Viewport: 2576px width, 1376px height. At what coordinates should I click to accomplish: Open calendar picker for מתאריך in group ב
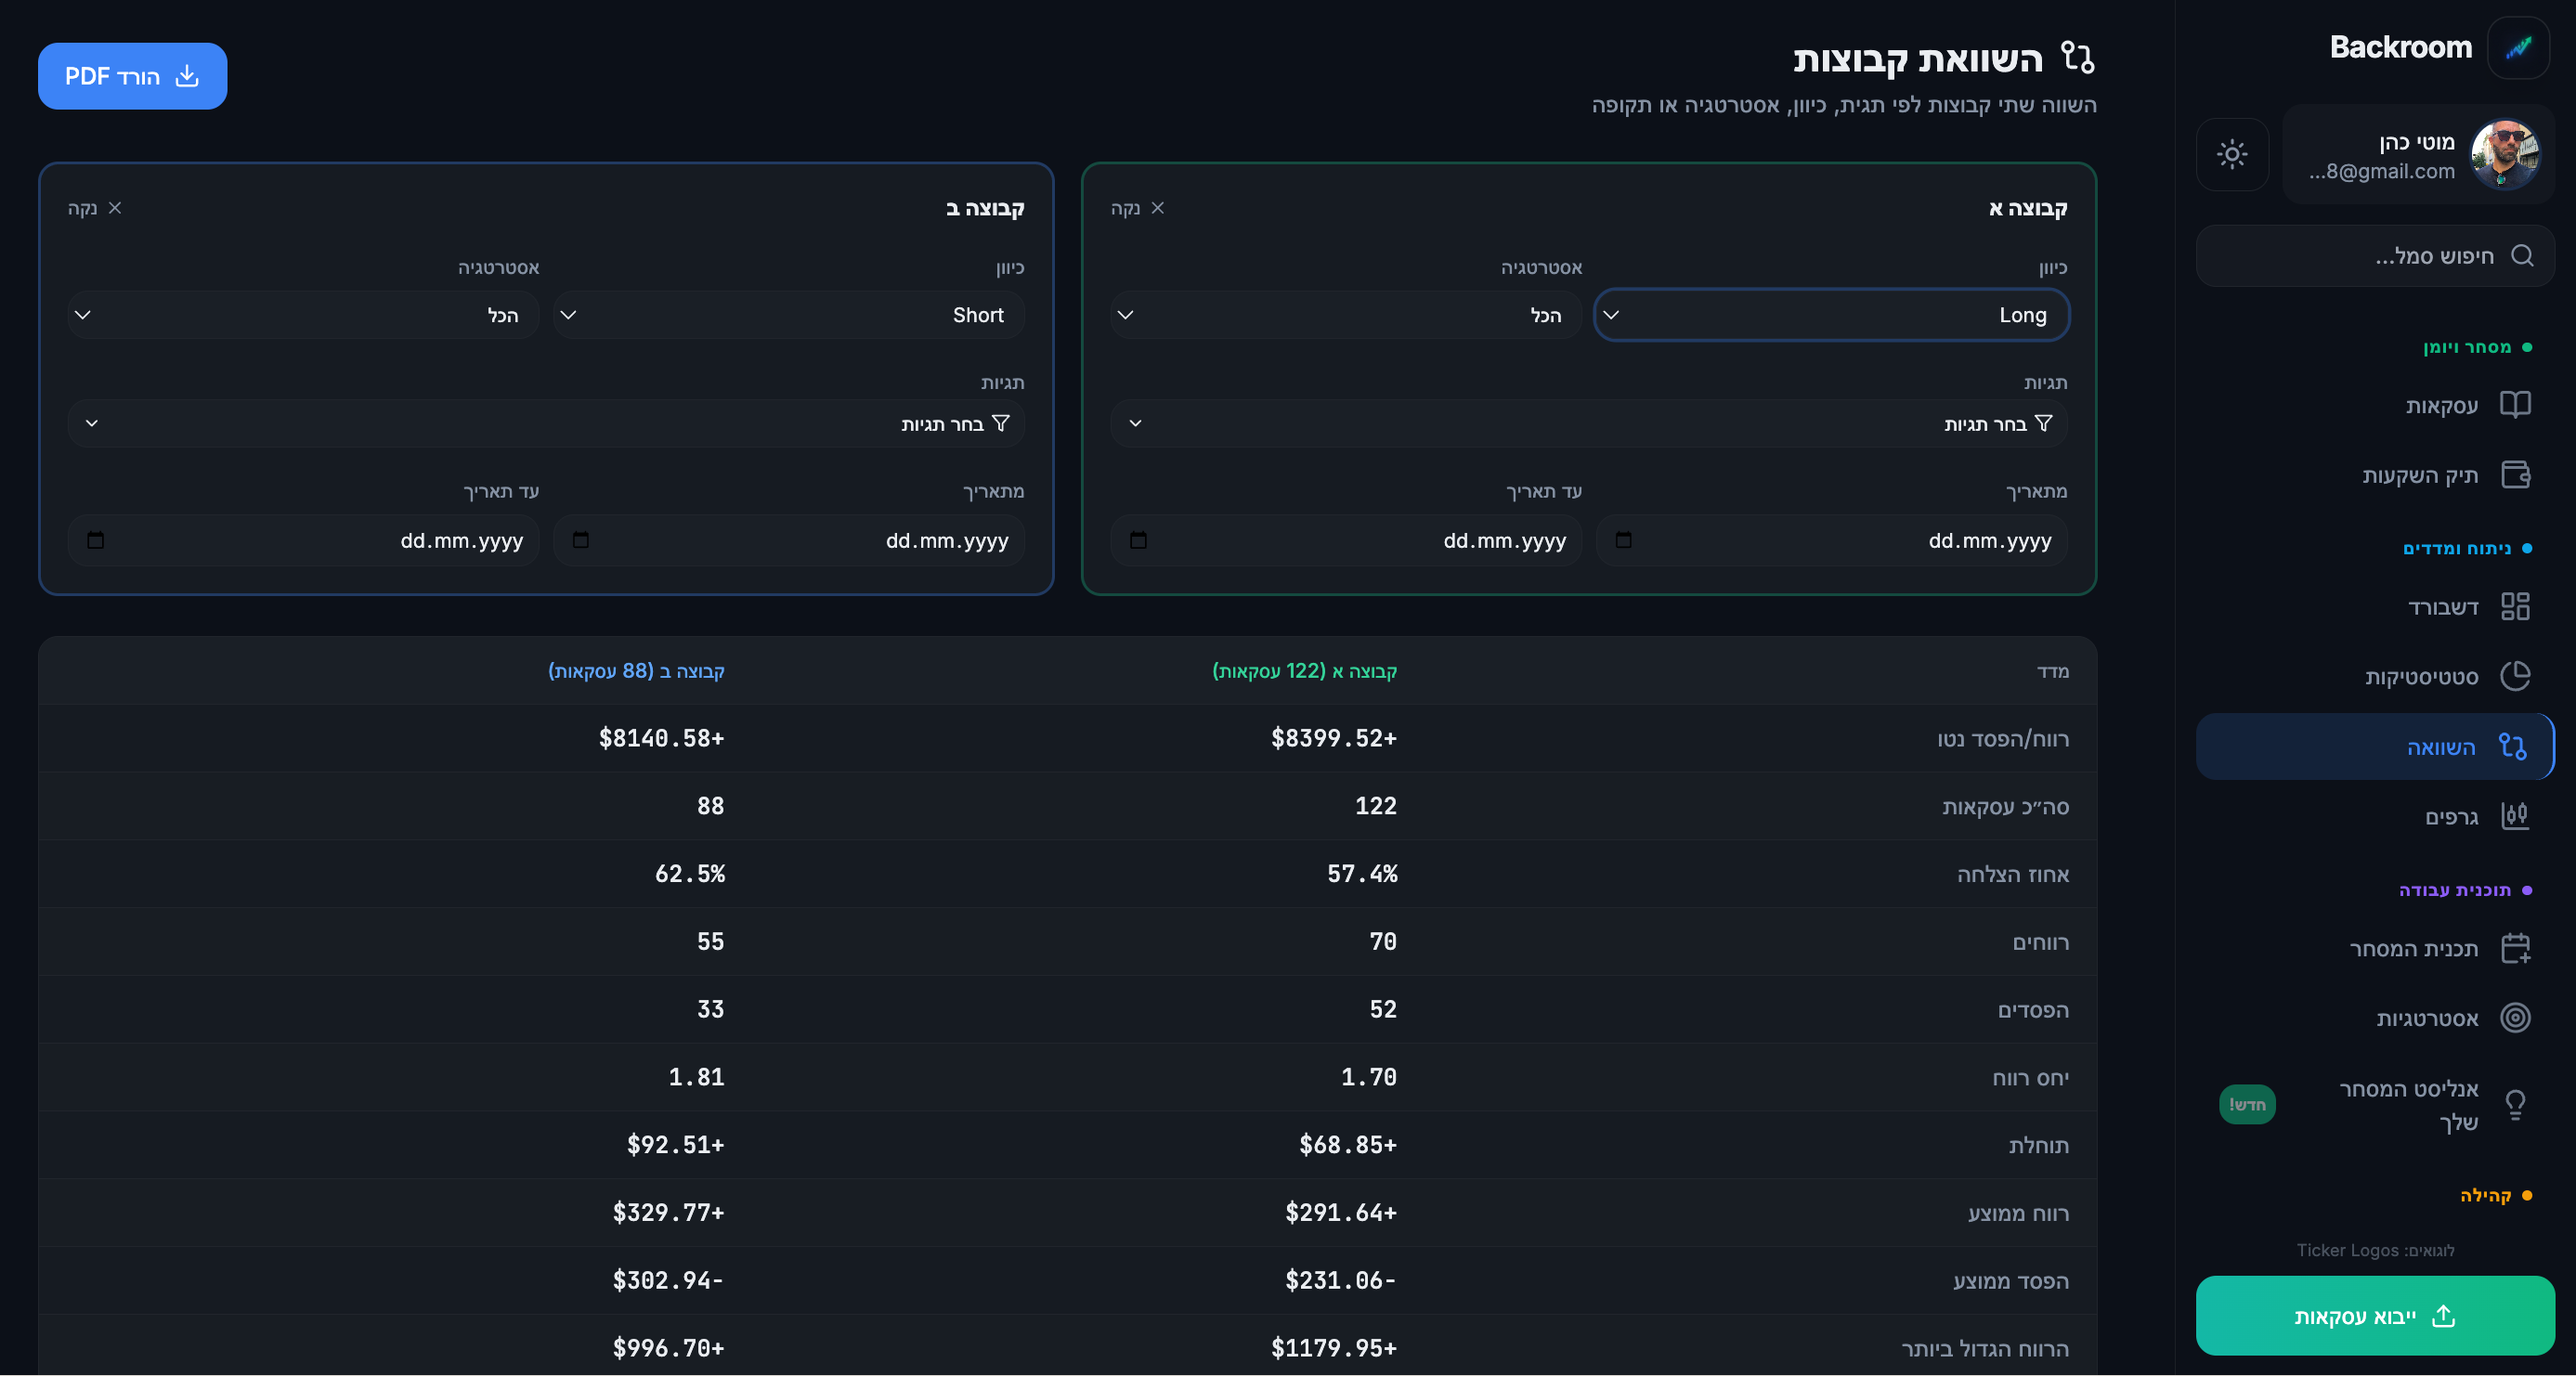pyautogui.click(x=581, y=541)
